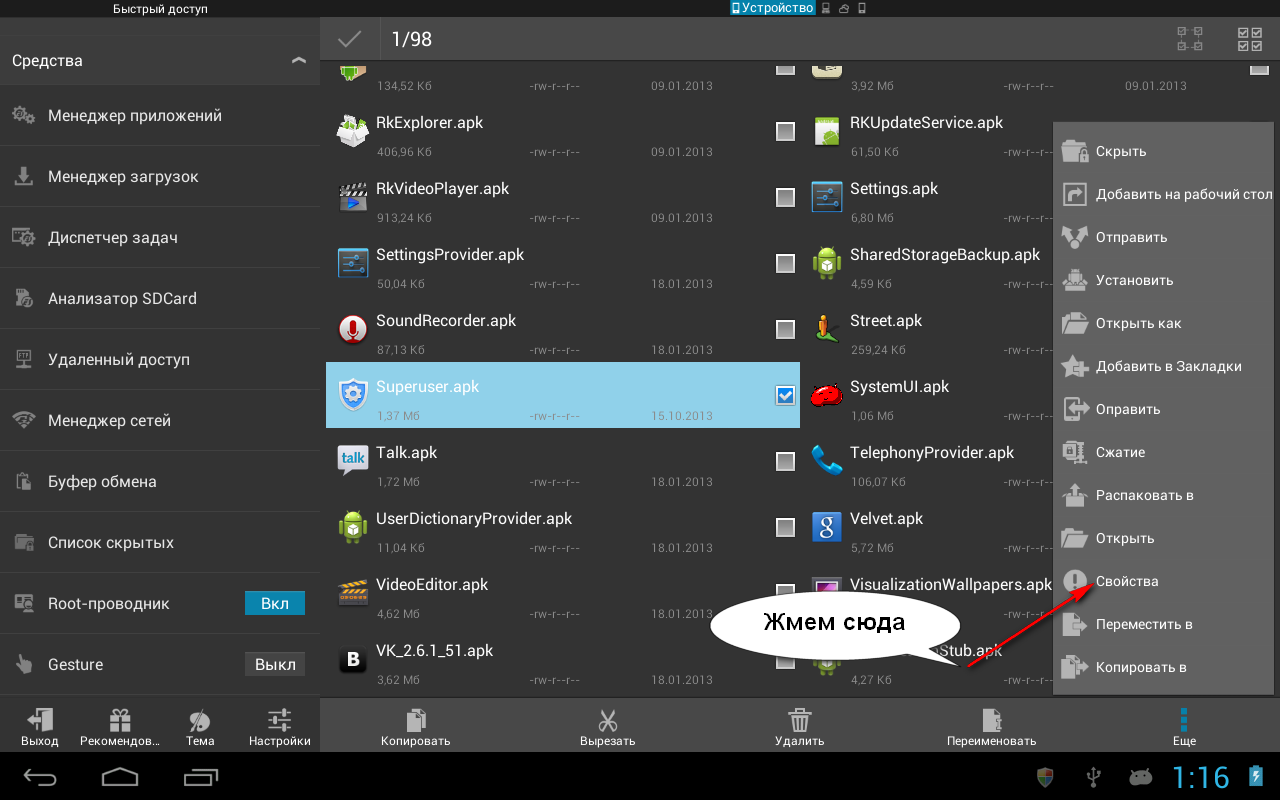Open the Тема theme icon
Image resolution: width=1280 pixels, height=800 pixels.
[x=200, y=722]
